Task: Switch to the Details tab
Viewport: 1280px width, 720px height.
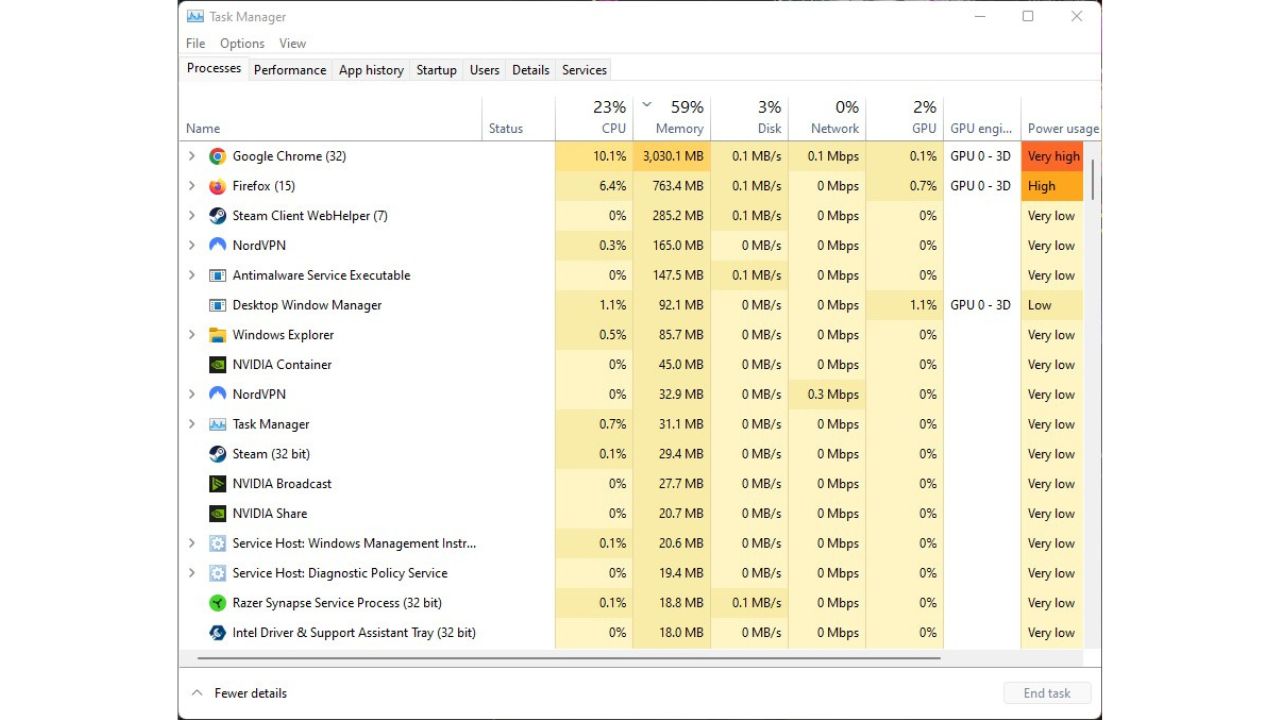Action: [x=530, y=70]
